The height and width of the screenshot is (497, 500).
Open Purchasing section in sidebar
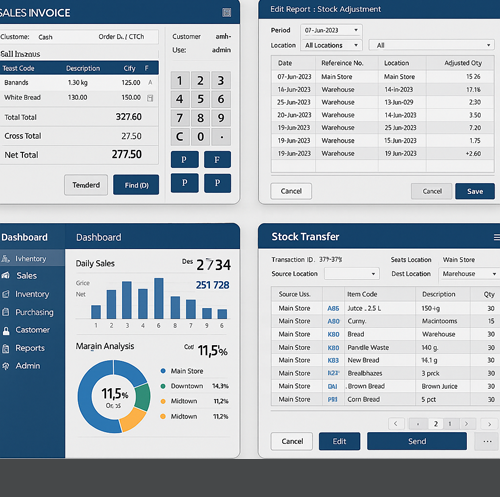[34, 312]
